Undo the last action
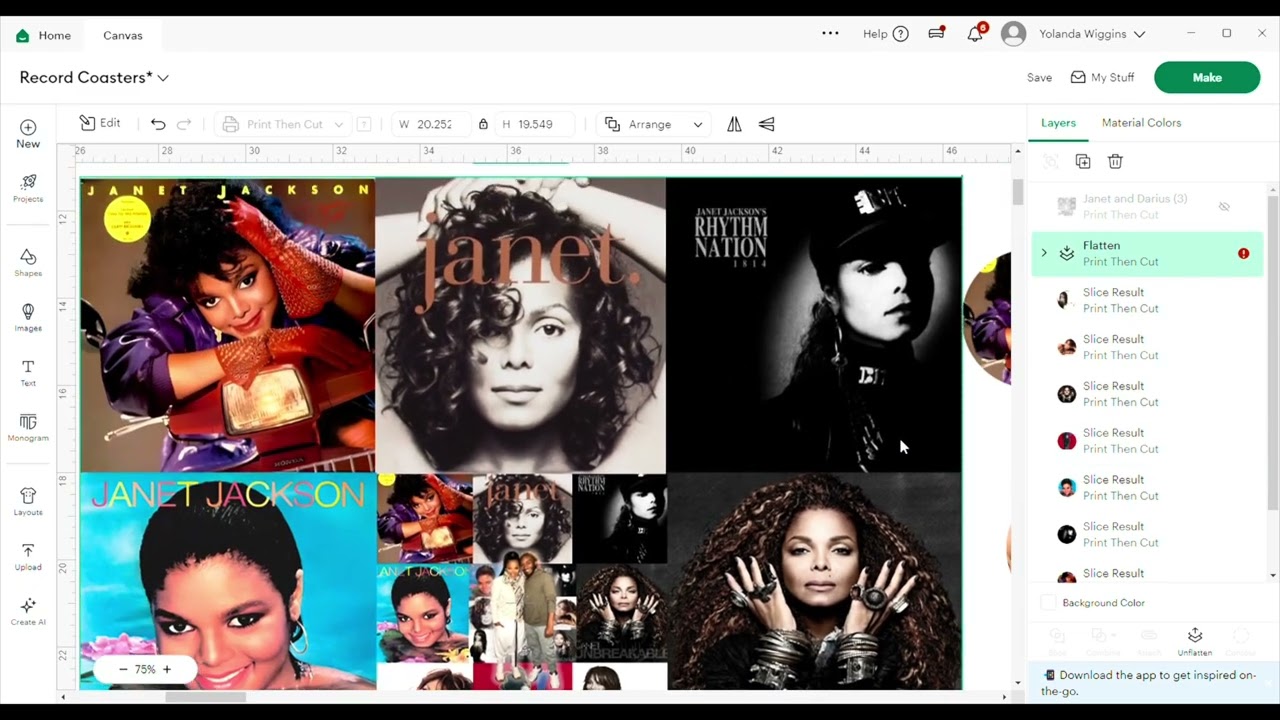The width and height of the screenshot is (1280, 720). point(158,124)
